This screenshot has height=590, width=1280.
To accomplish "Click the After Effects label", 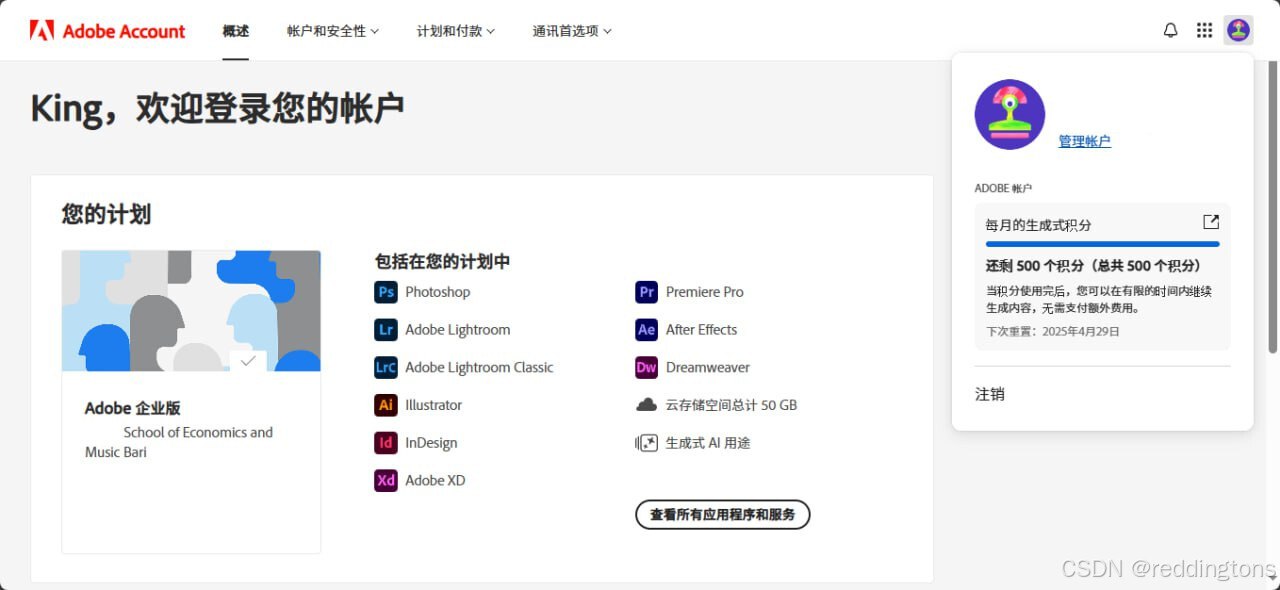I will [x=701, y=330].
